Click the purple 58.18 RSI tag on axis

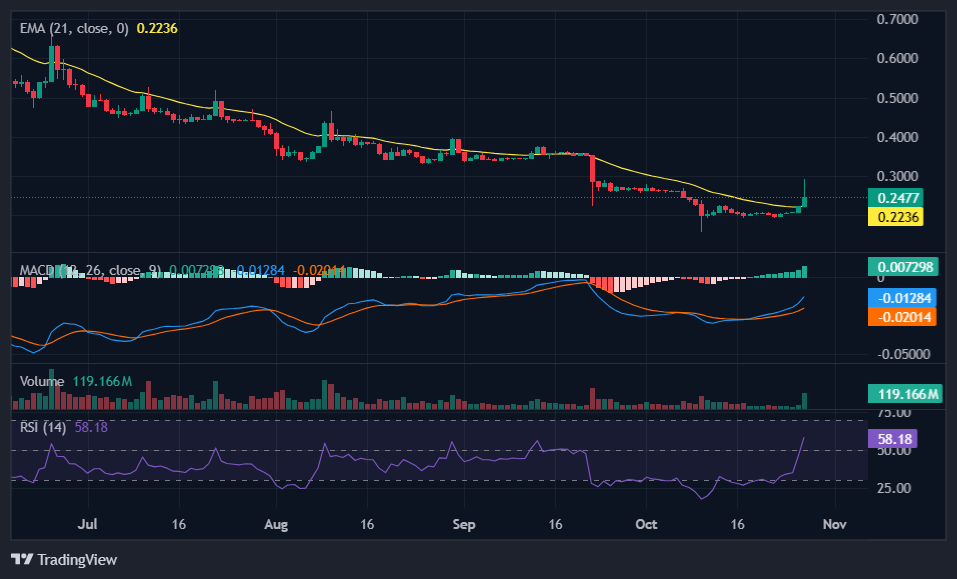(x=895, y=439)
